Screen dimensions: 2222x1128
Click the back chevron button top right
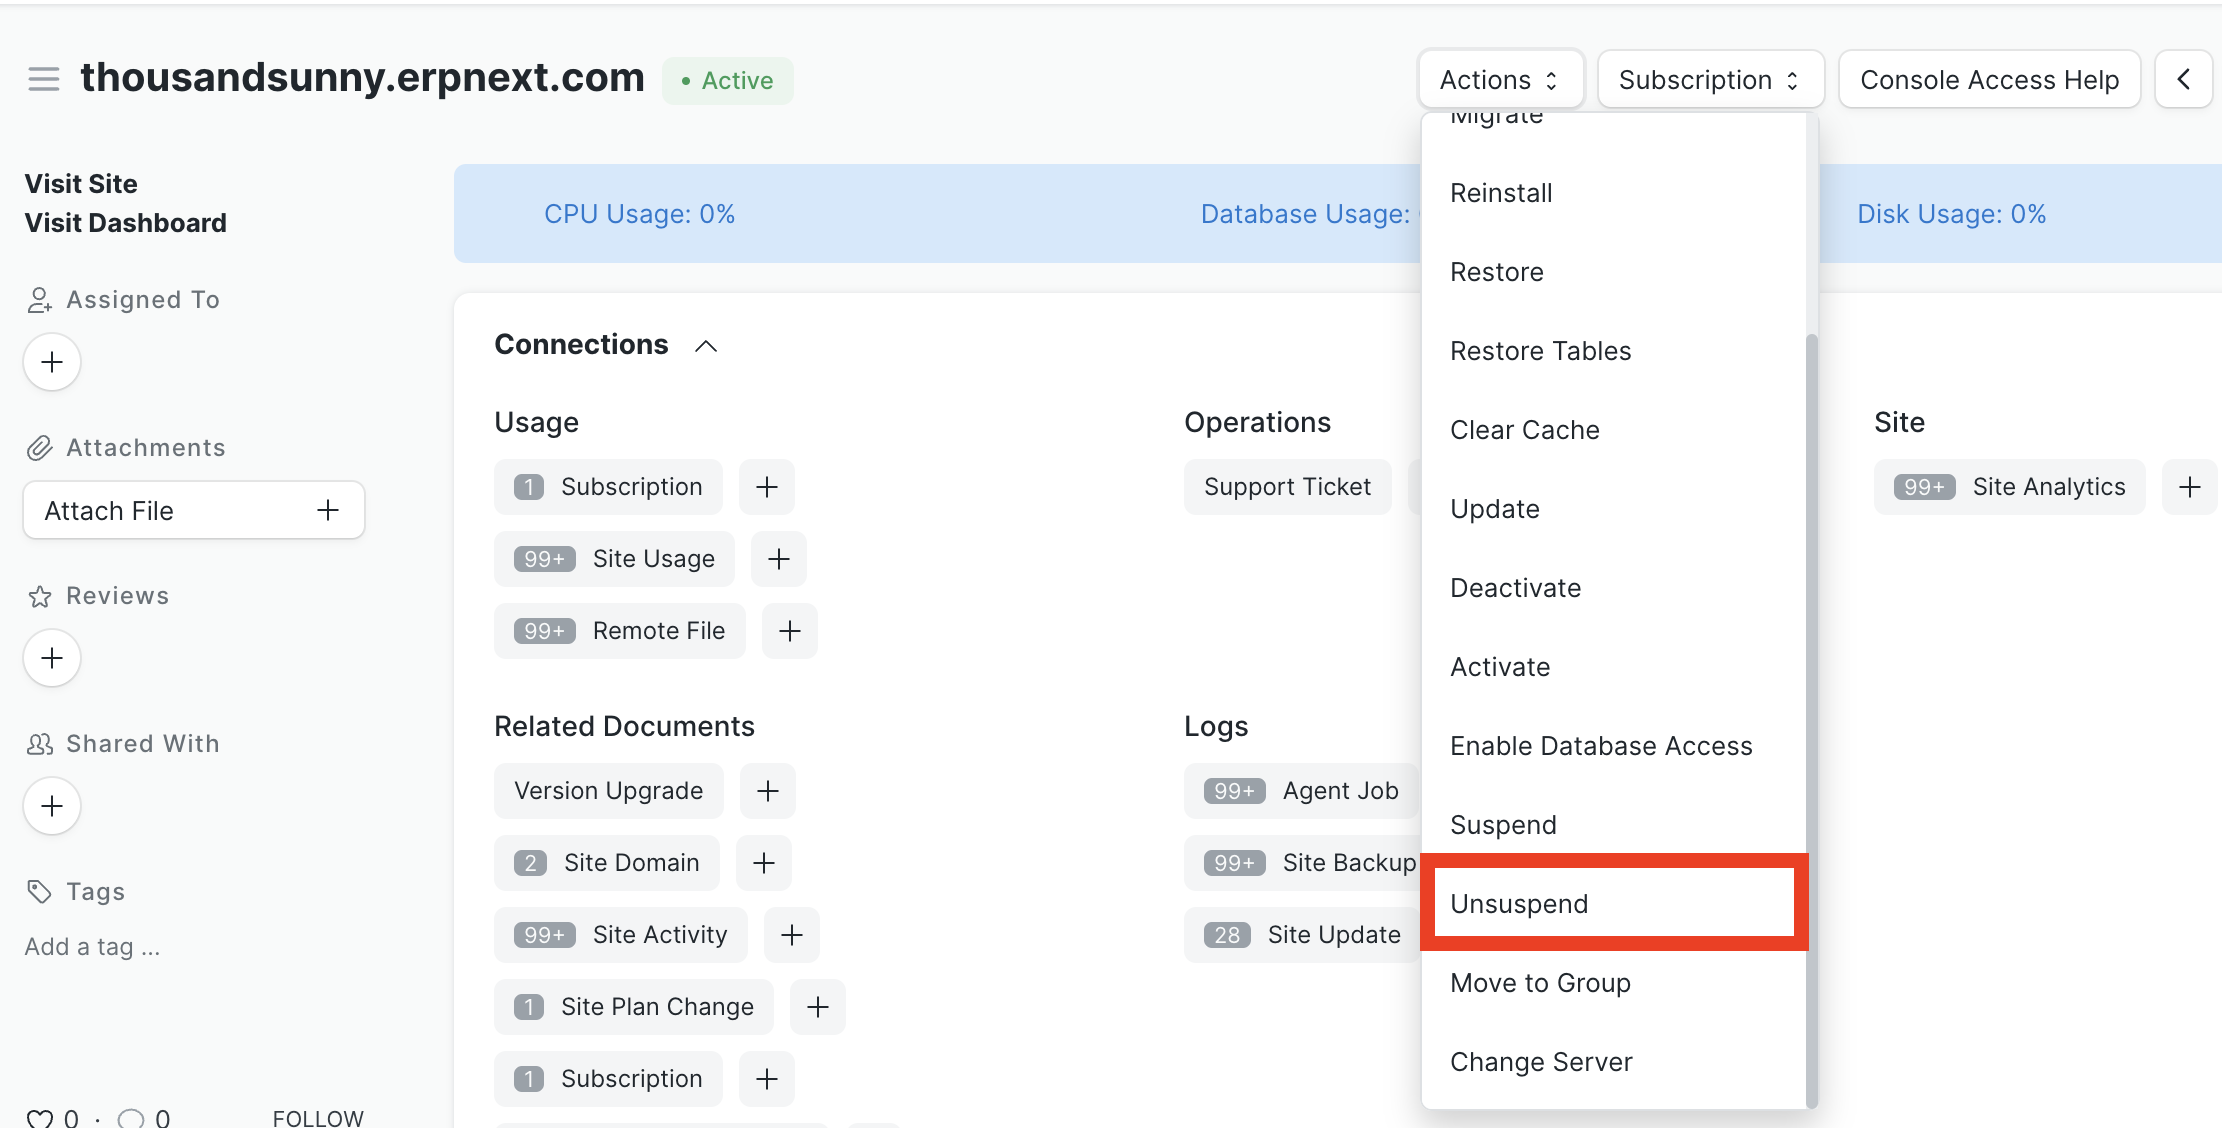2183,79
